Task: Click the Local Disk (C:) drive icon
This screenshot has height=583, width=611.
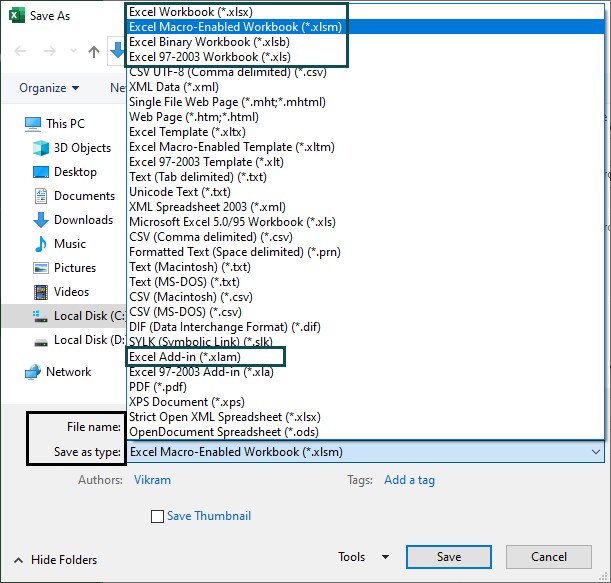Action: pyautogui.click(x=41, y=316)
